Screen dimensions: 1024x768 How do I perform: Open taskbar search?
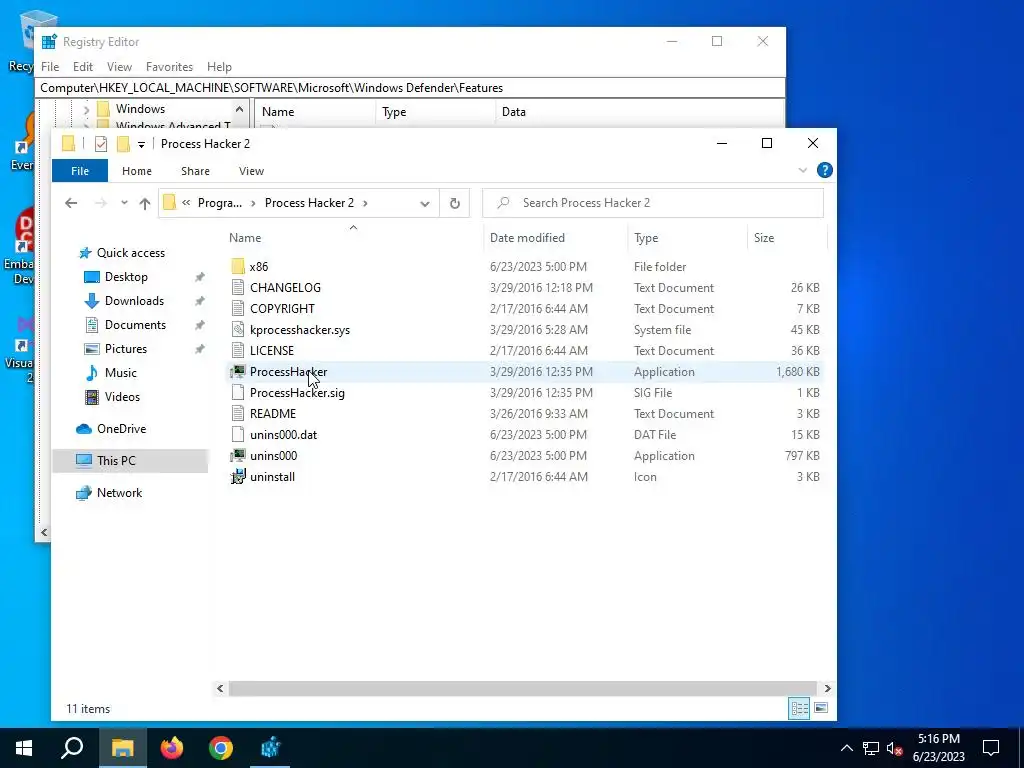[x=72, y=748]
